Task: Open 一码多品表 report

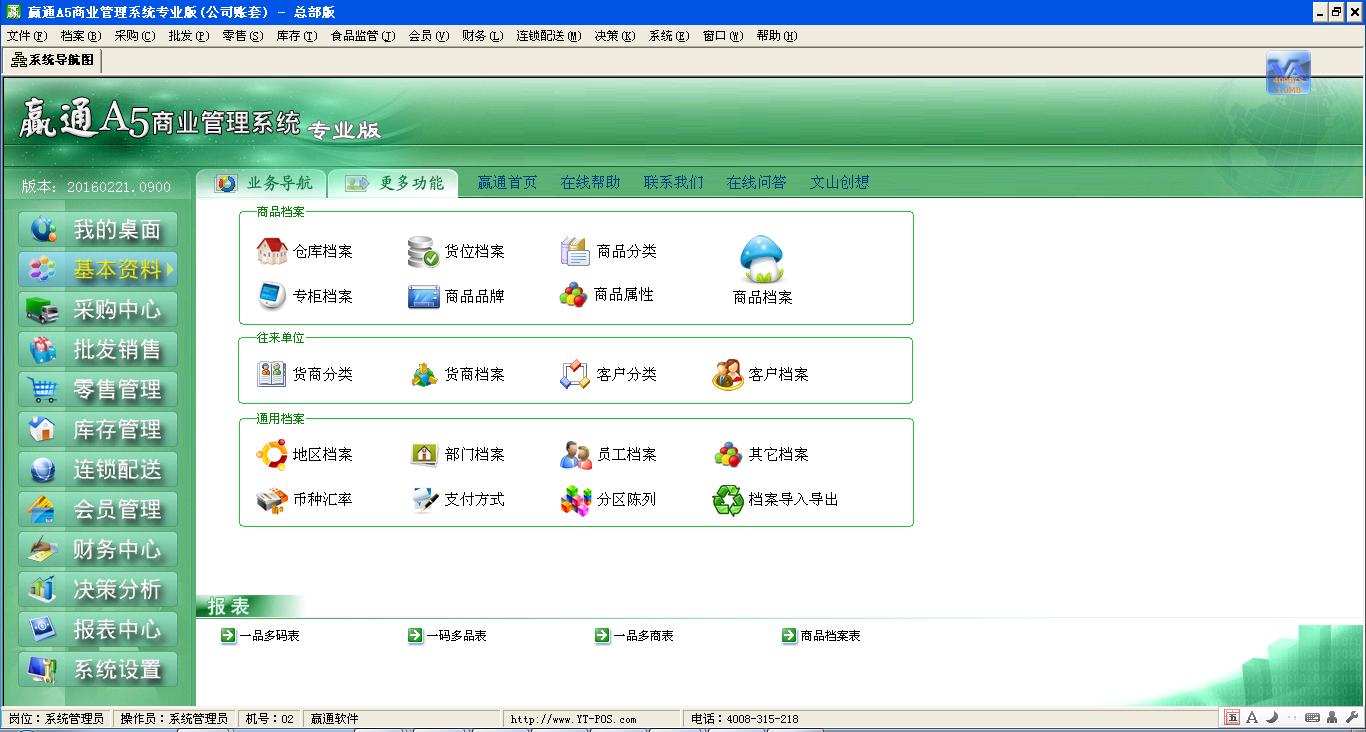Action: 447,636
